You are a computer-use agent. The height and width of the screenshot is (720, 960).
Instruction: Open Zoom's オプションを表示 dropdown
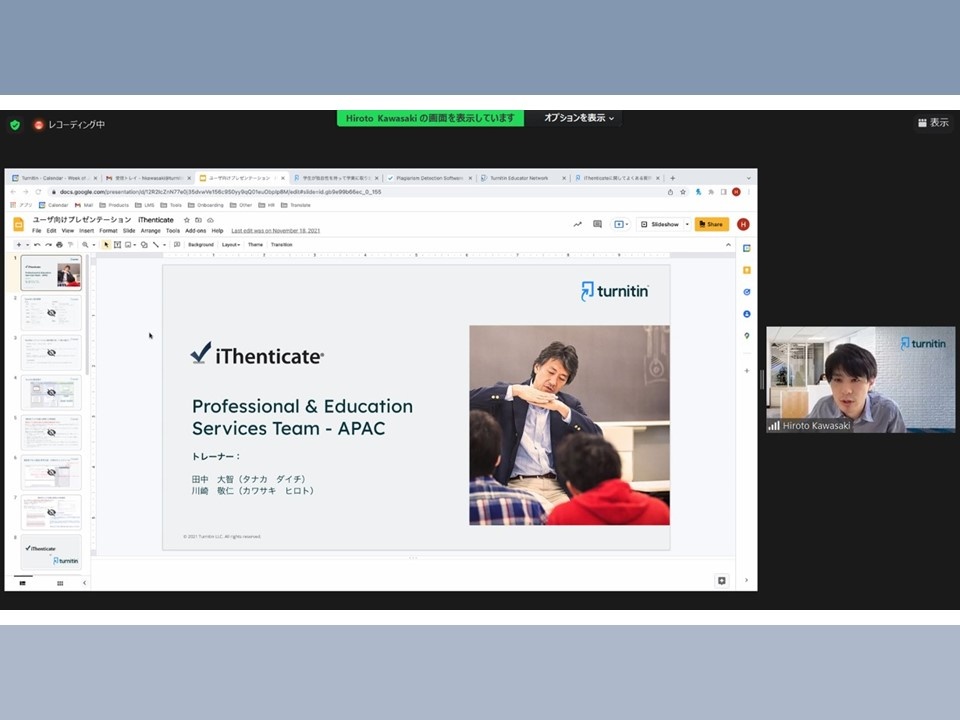[579, 118]
